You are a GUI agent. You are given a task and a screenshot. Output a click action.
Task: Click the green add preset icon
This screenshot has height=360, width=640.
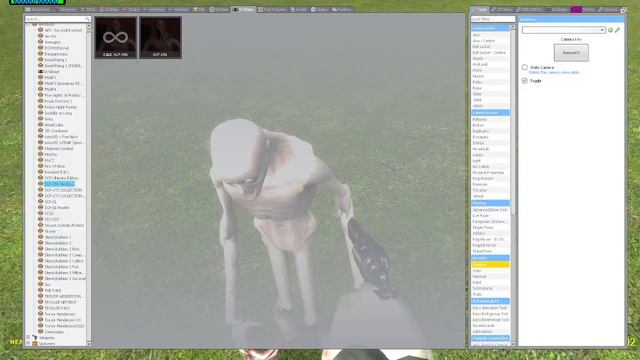(611, 30)
